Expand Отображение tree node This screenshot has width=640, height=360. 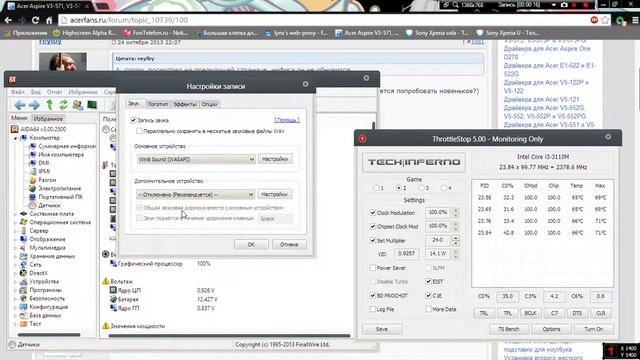coord(16,239)
